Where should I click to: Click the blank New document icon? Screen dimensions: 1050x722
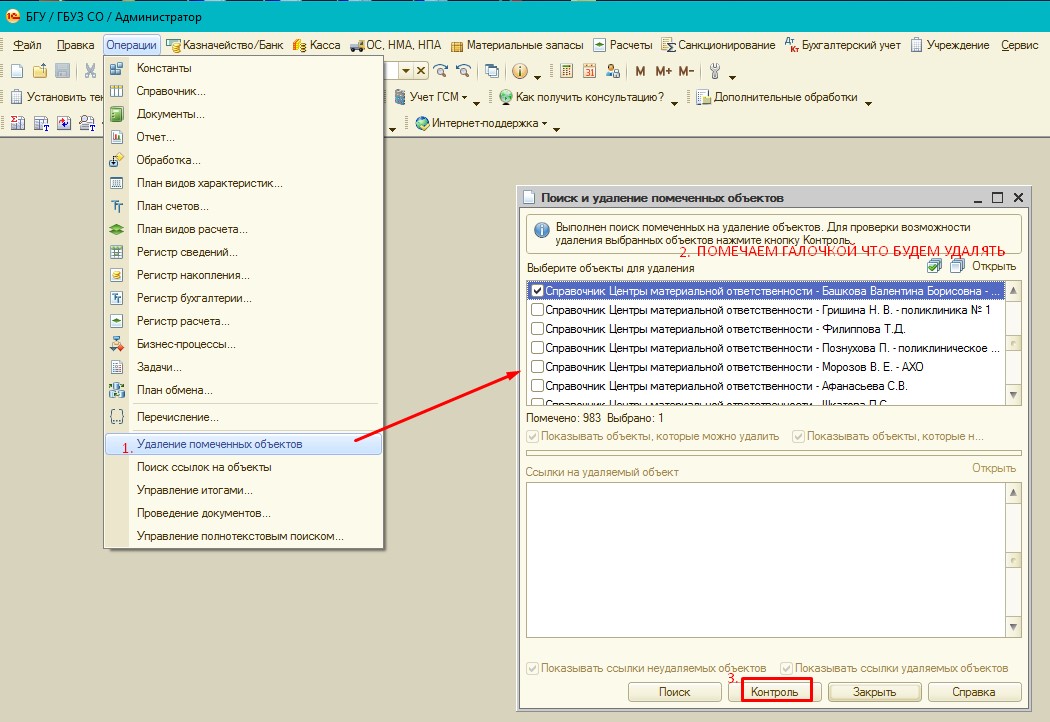click(16, 71)
